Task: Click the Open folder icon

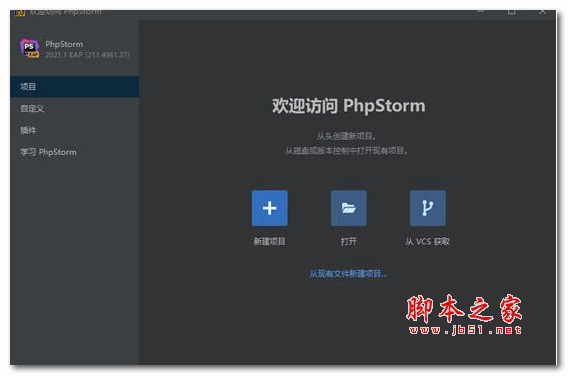Action: point(348,208)
